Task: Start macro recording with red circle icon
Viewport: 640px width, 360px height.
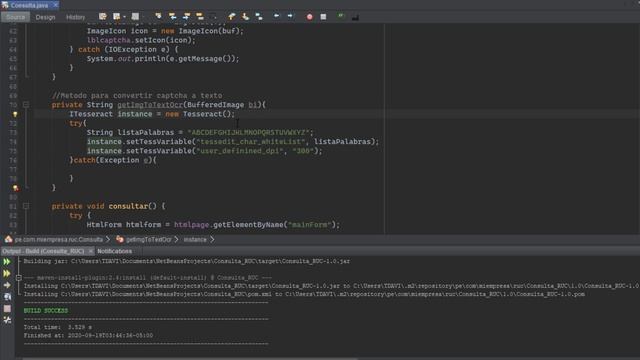Action: [x=309, y=17]
